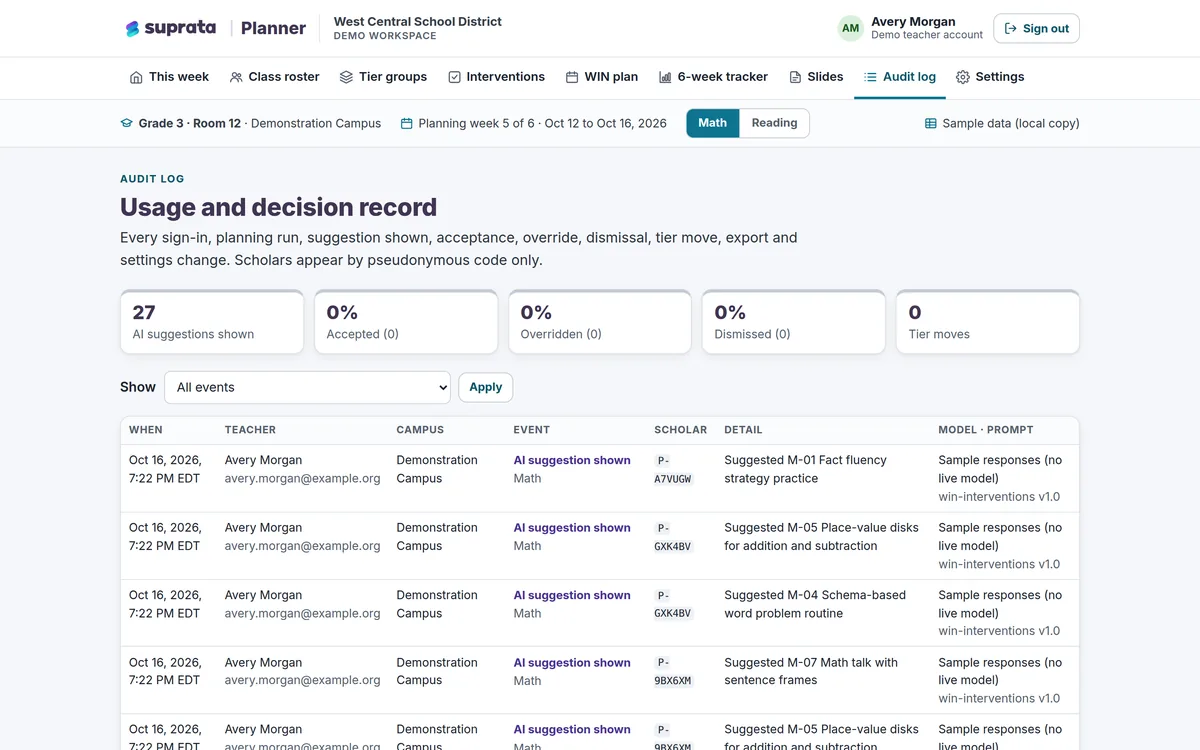Screen dimensions: 1200x750
Task: Click the checkbox icon beside Interventions
Action: coord(454,77)
